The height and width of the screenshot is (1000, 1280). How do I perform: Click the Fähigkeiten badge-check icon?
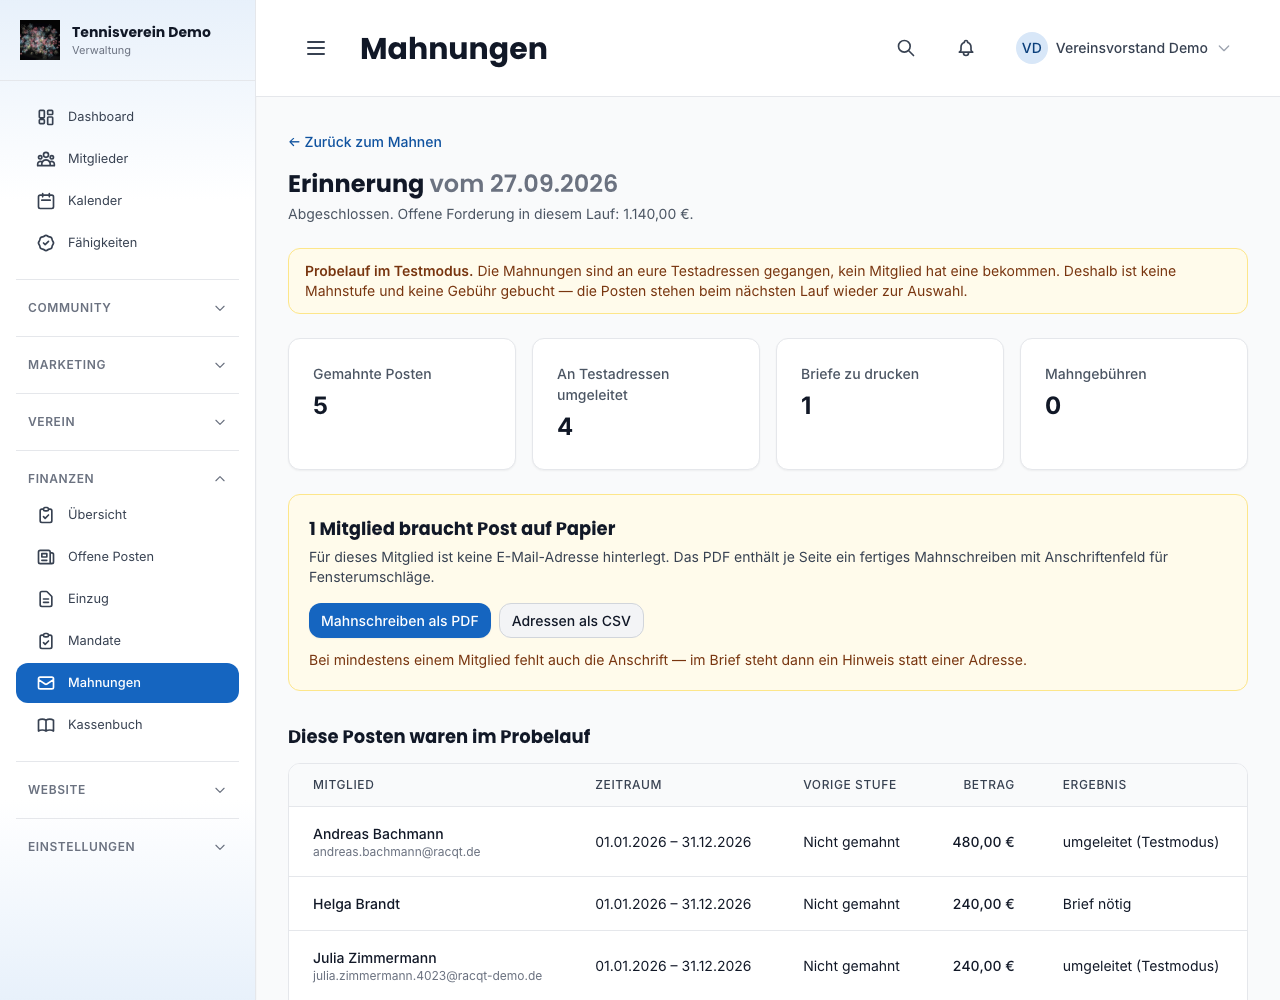click(x=46, y=243)
